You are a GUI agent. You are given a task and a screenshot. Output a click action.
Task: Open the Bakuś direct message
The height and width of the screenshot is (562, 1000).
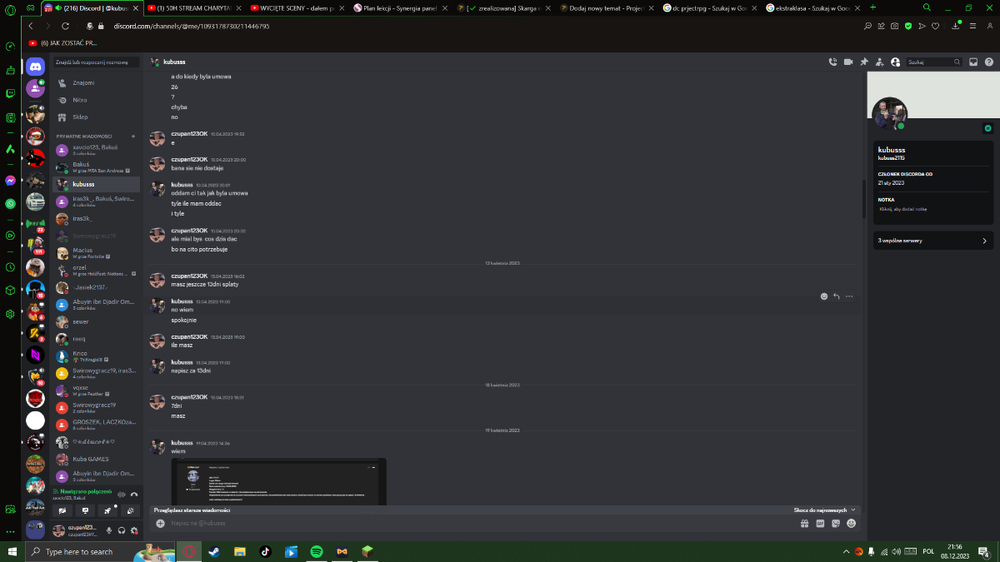click(96, 167)
